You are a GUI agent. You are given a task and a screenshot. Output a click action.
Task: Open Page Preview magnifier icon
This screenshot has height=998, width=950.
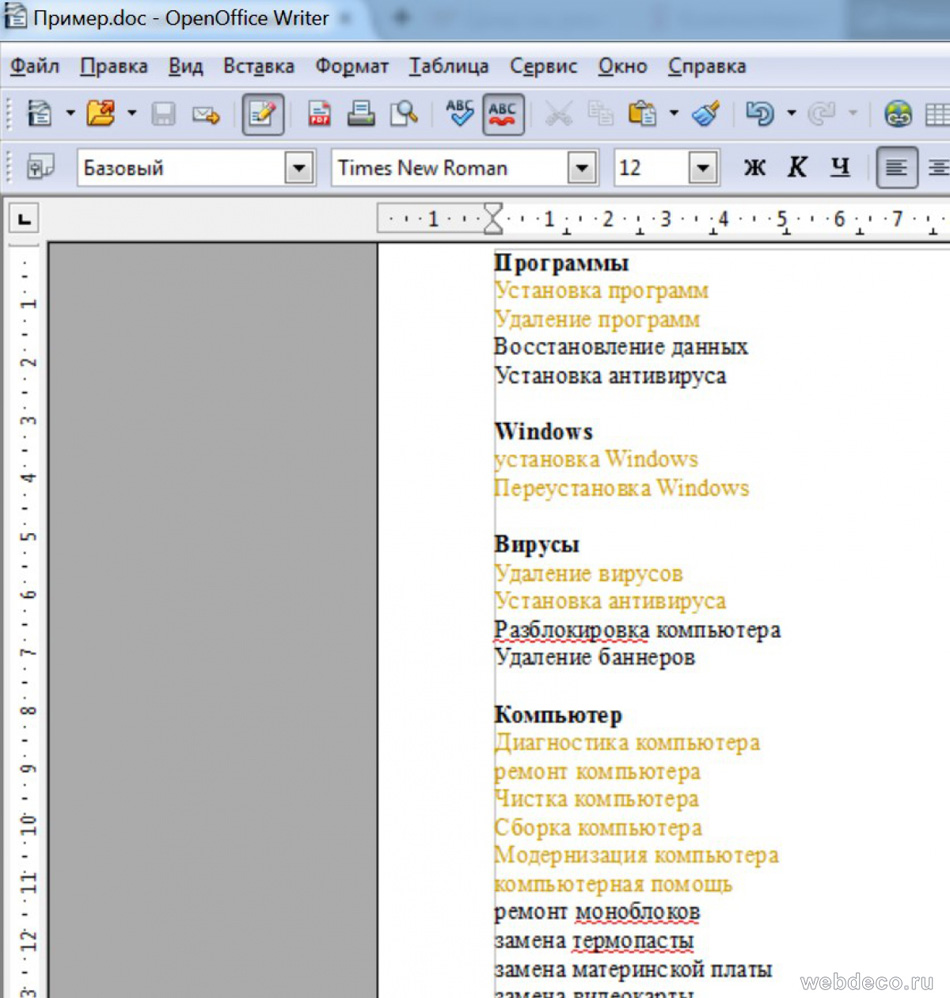coord(403,114)
